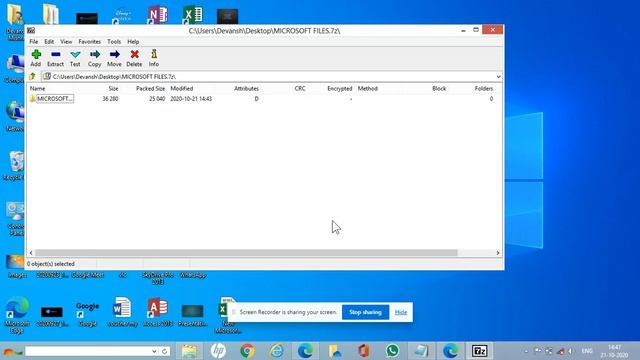The width and height of the screenshot is (640, 360).
Task: Open the Edit menu
Action: pos(49,42)
